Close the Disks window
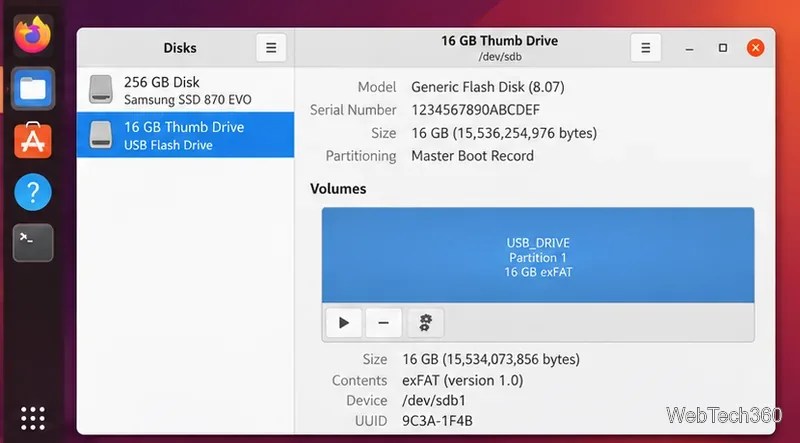Screen dimensions: 800x443 tap(756, 48)
